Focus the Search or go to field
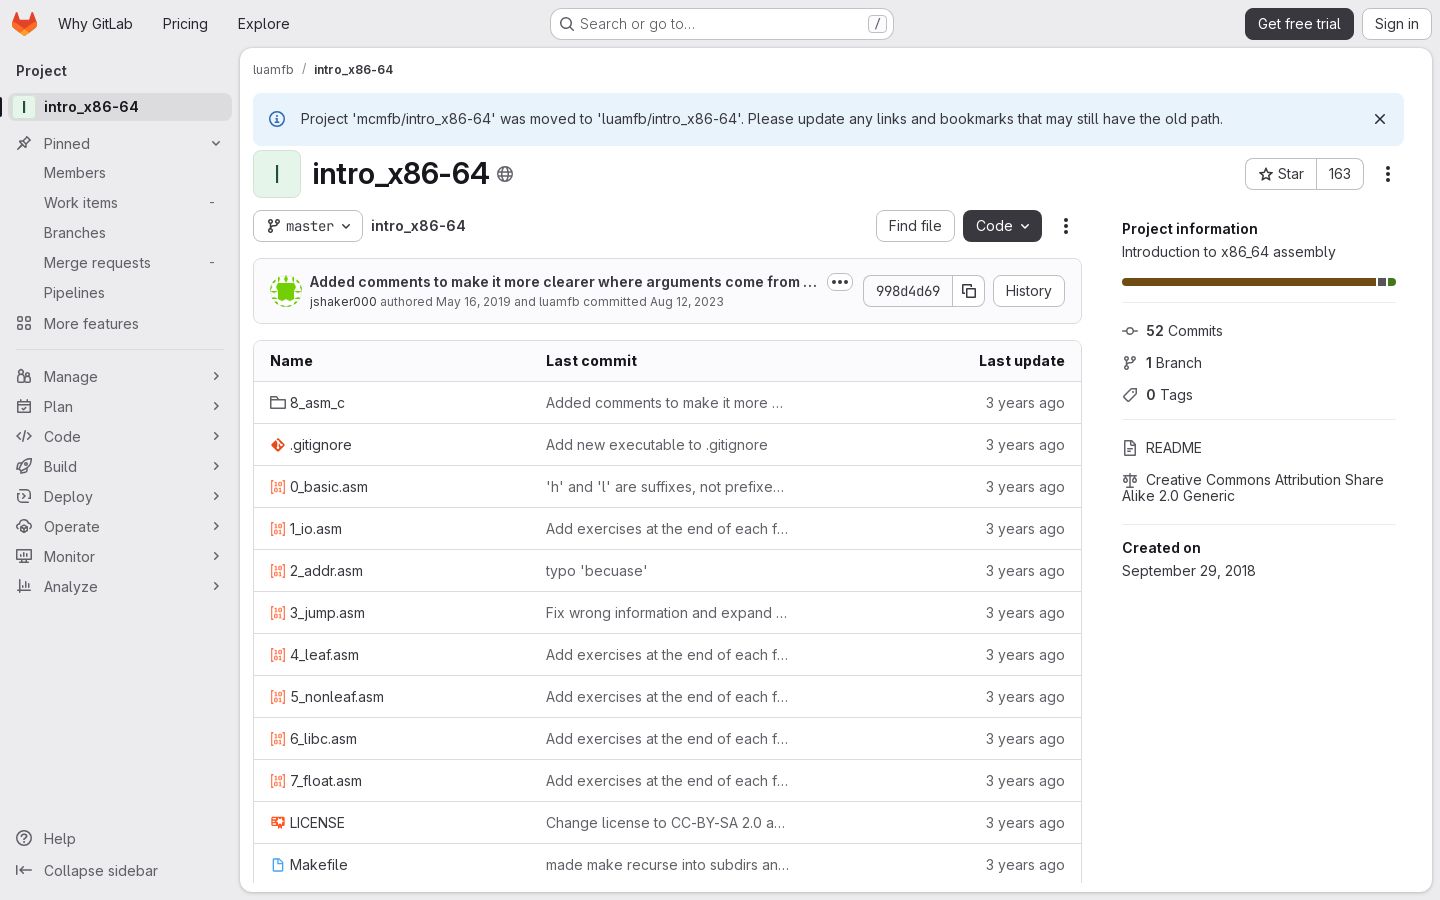Image resolution: width=1440 pixels, height=900 pixels. click(722, 24)
